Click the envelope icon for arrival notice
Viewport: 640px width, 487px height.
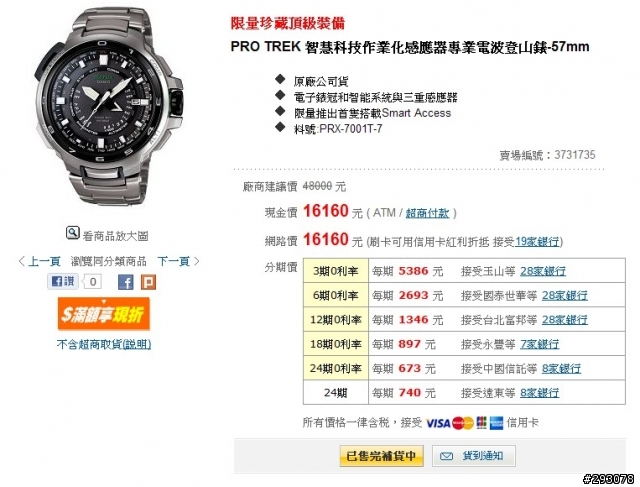tap(447, 456)
